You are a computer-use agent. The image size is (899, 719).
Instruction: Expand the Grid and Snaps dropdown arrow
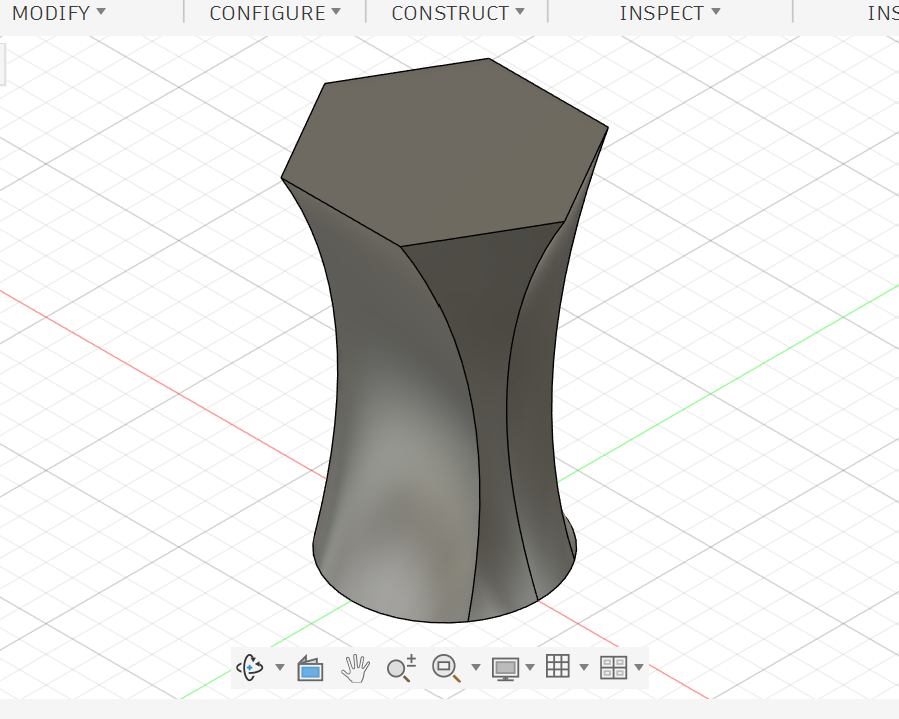tap(584, 667)
